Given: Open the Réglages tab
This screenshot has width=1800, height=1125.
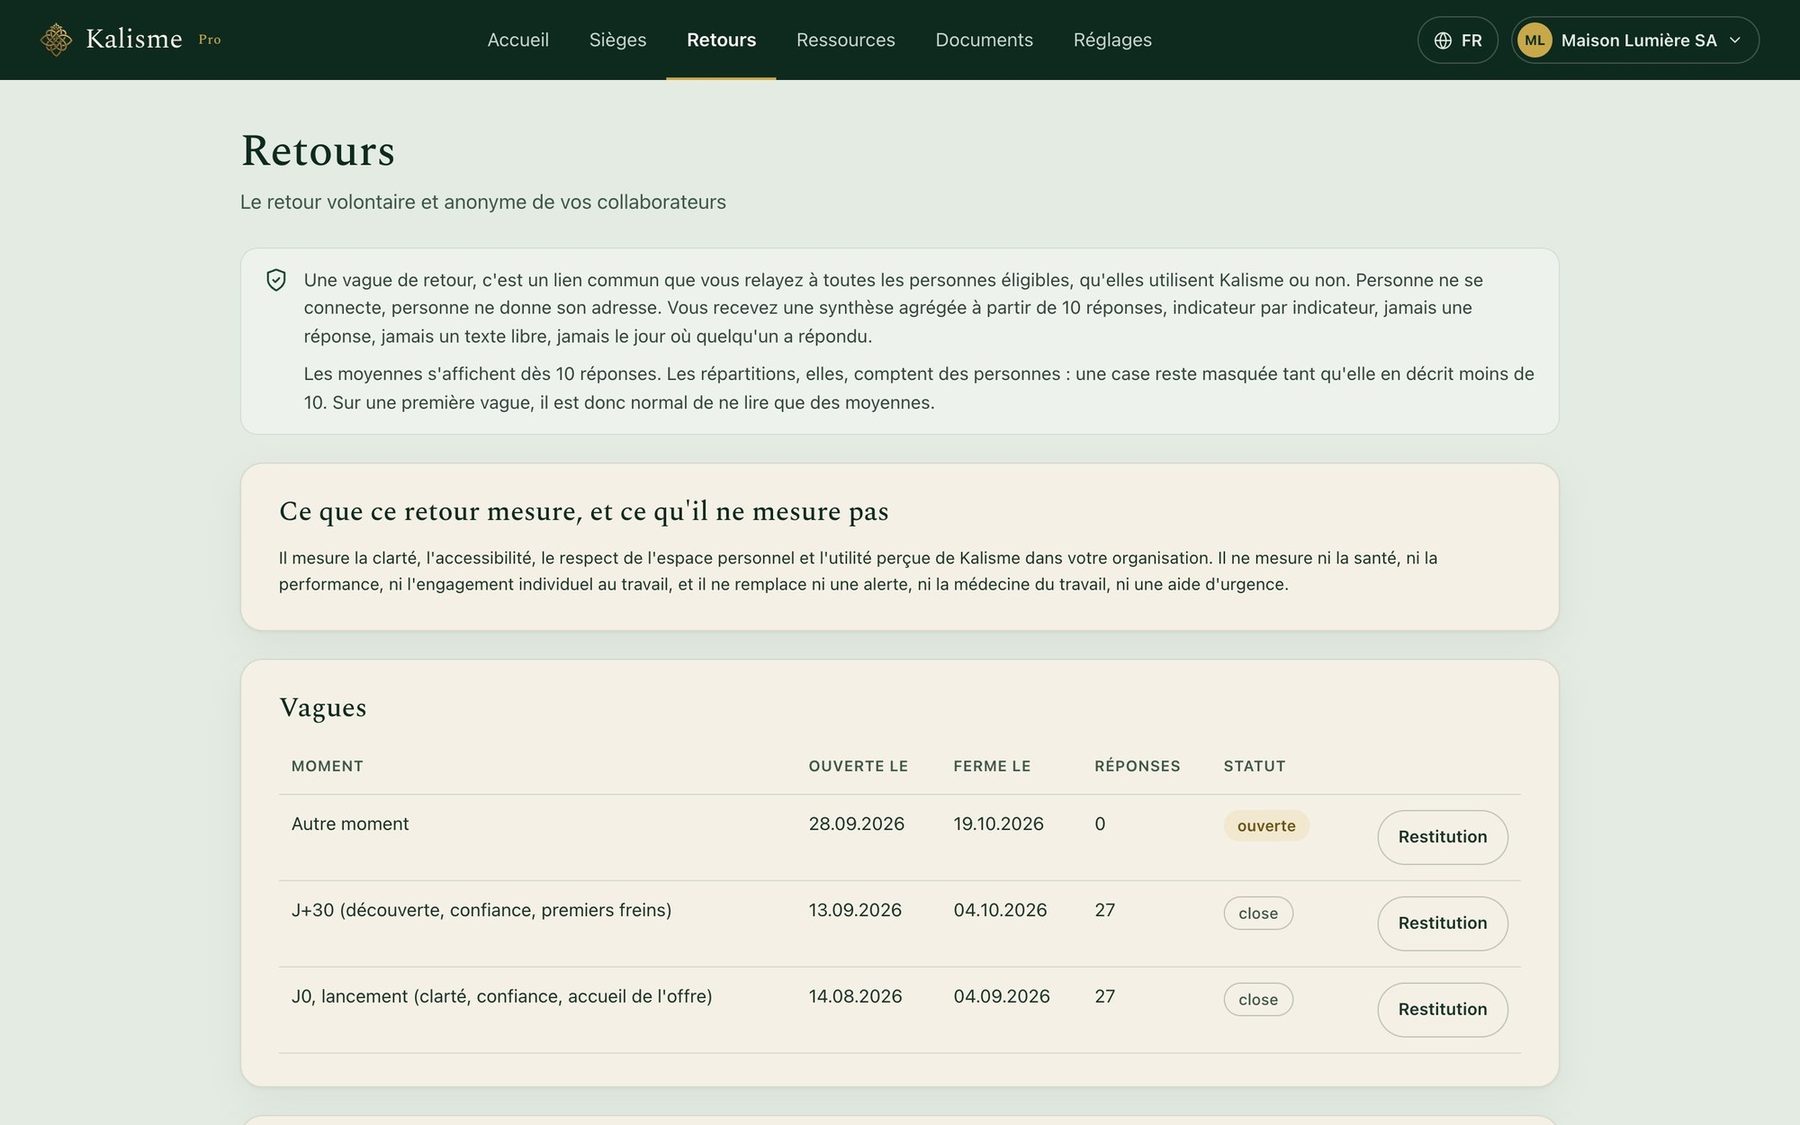Looking at the screenshot, I should (1112, 40).
